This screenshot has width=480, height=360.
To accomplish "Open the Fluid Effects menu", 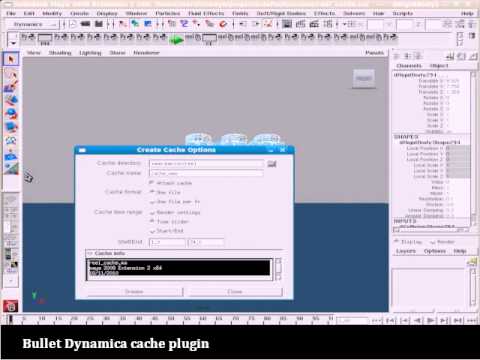I will coord(206,13).
